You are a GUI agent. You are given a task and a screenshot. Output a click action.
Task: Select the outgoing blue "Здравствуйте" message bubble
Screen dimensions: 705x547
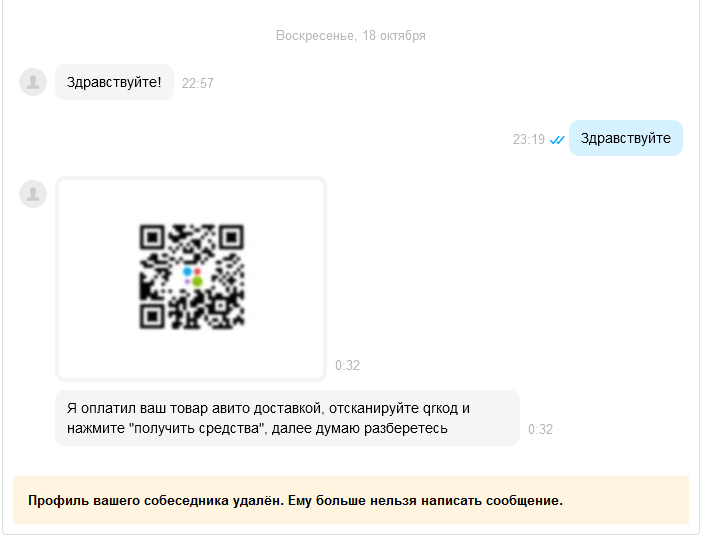(625, 139)
